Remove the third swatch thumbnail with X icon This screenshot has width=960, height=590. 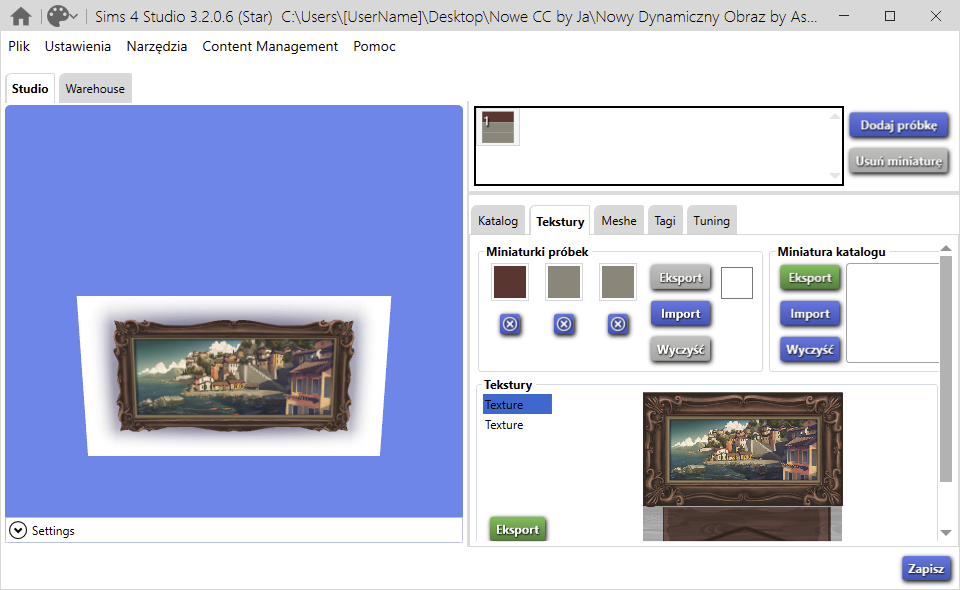click(x=618, y=324)
